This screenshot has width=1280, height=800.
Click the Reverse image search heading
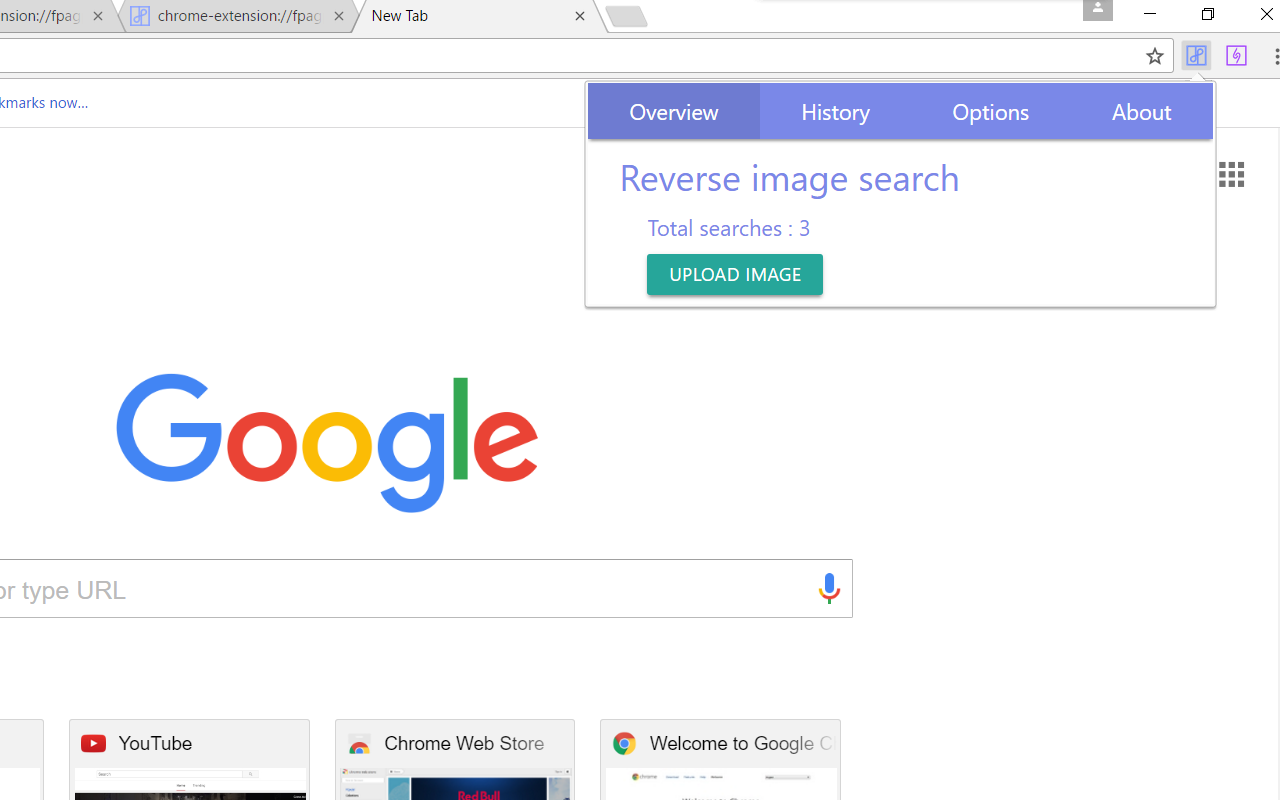coord(789,178)
